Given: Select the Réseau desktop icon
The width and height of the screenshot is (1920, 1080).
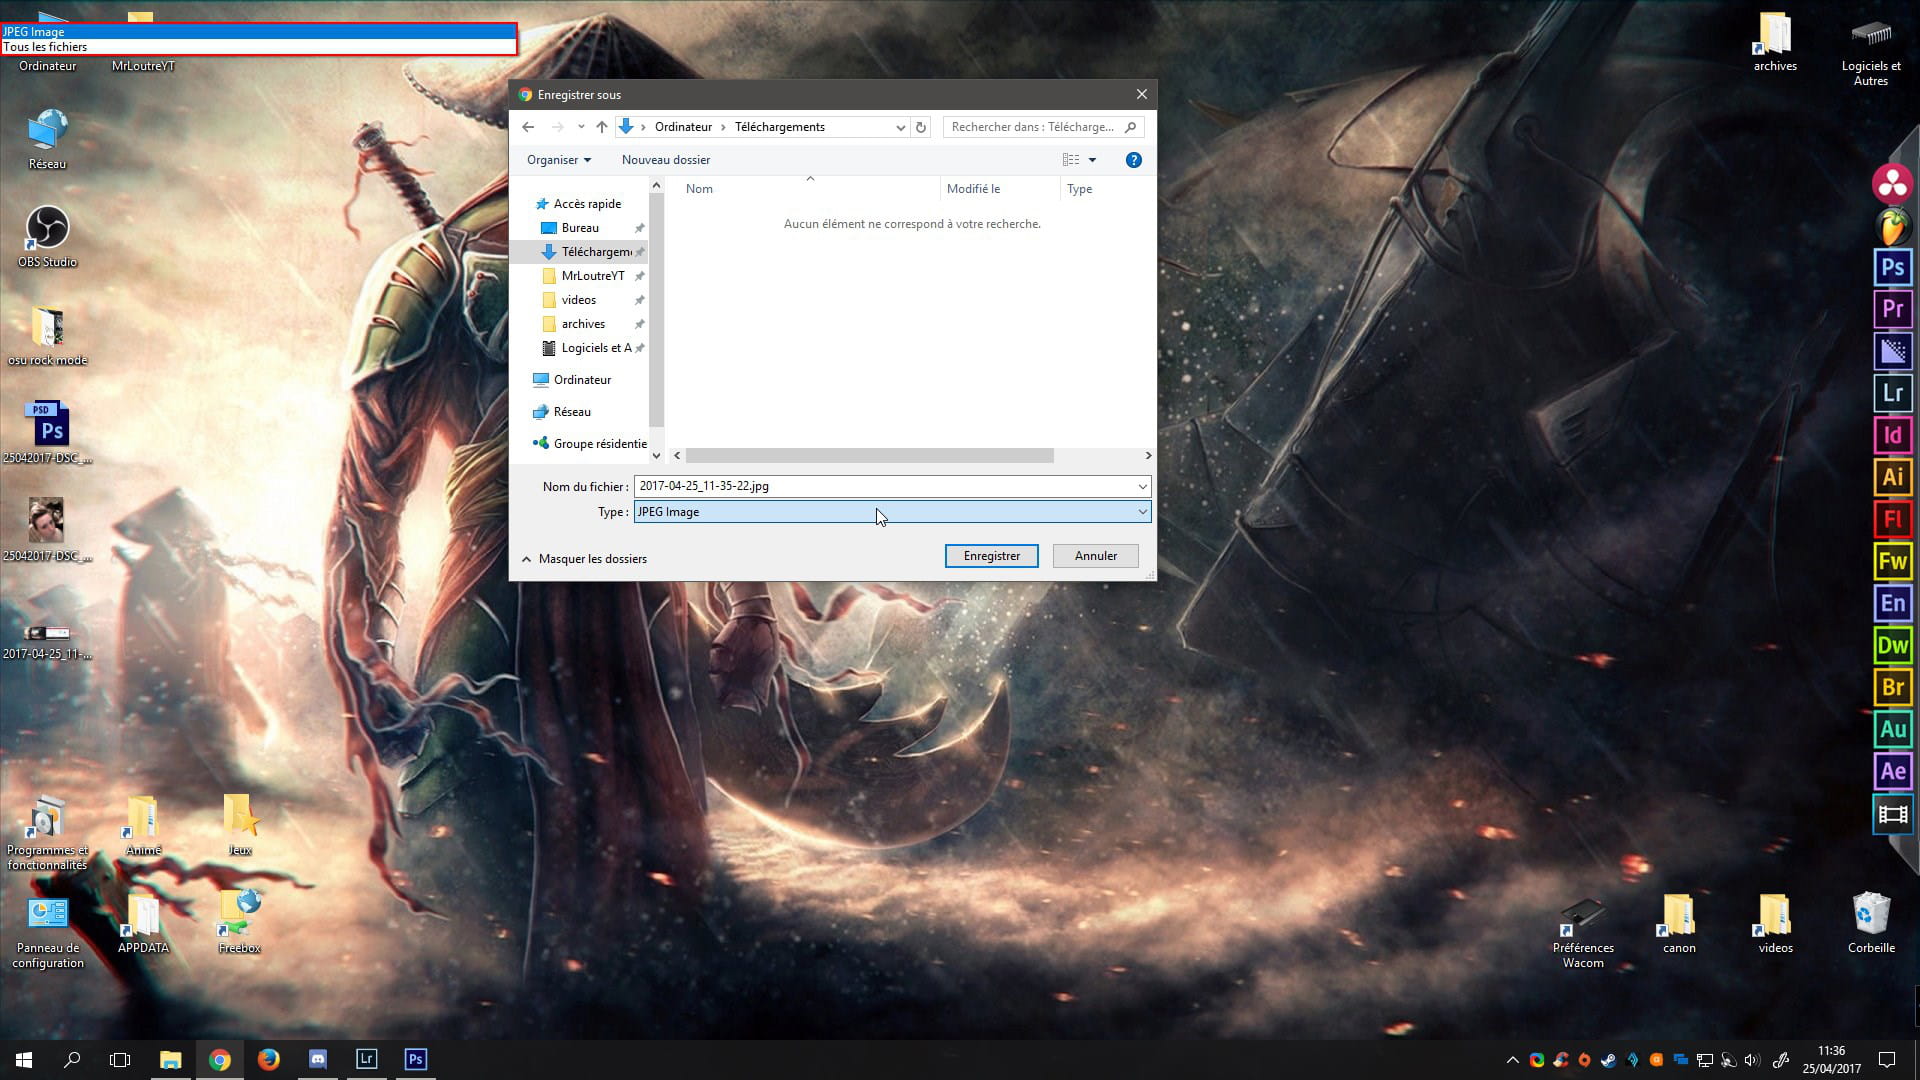Looking at the screenshot, I should [x=47, y=139].
